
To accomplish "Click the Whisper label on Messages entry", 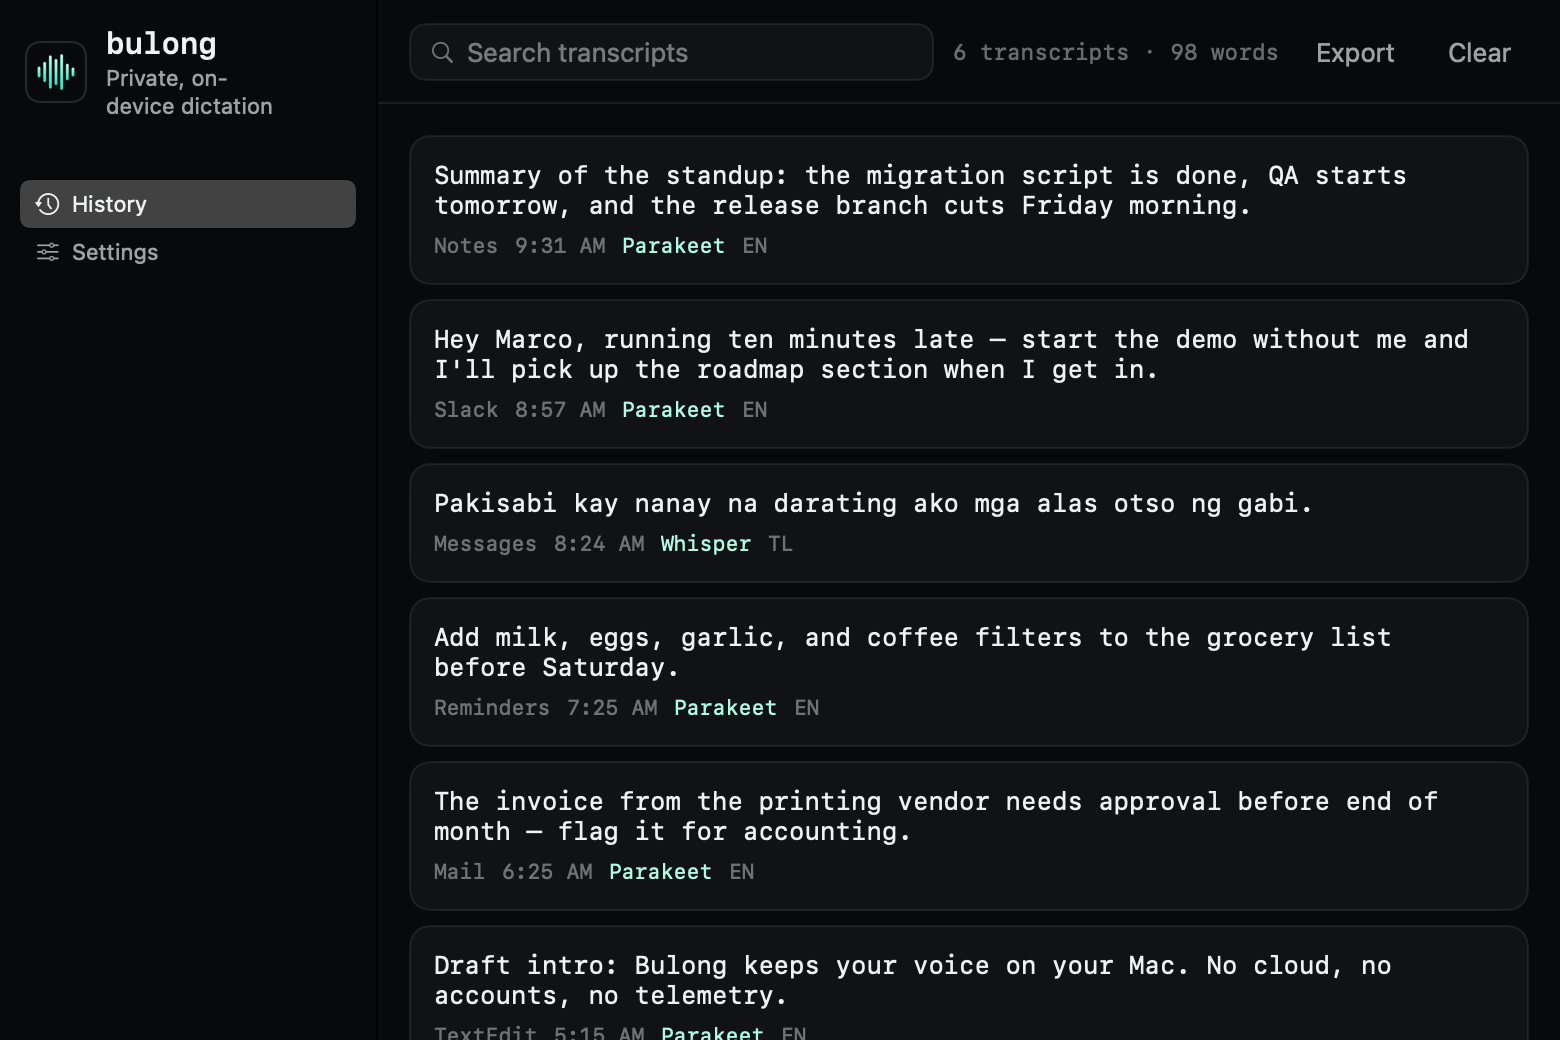I will point(705,544).
